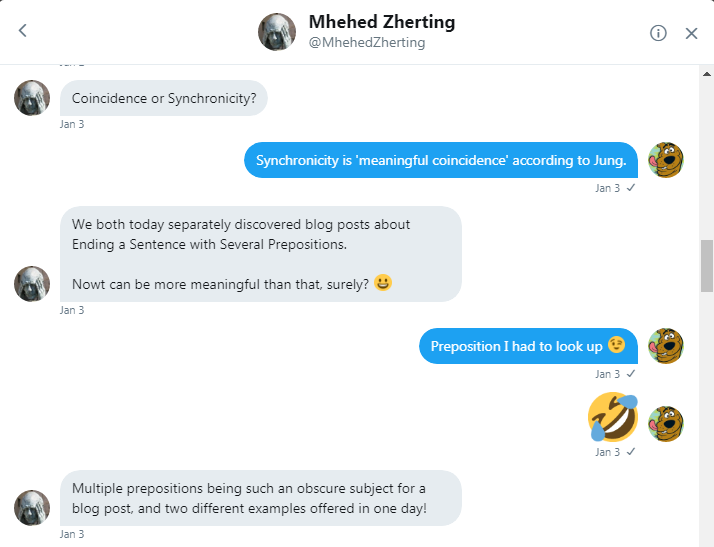Click avatar beside the blog posts message

pyautogui.click(x=32, y=284)
